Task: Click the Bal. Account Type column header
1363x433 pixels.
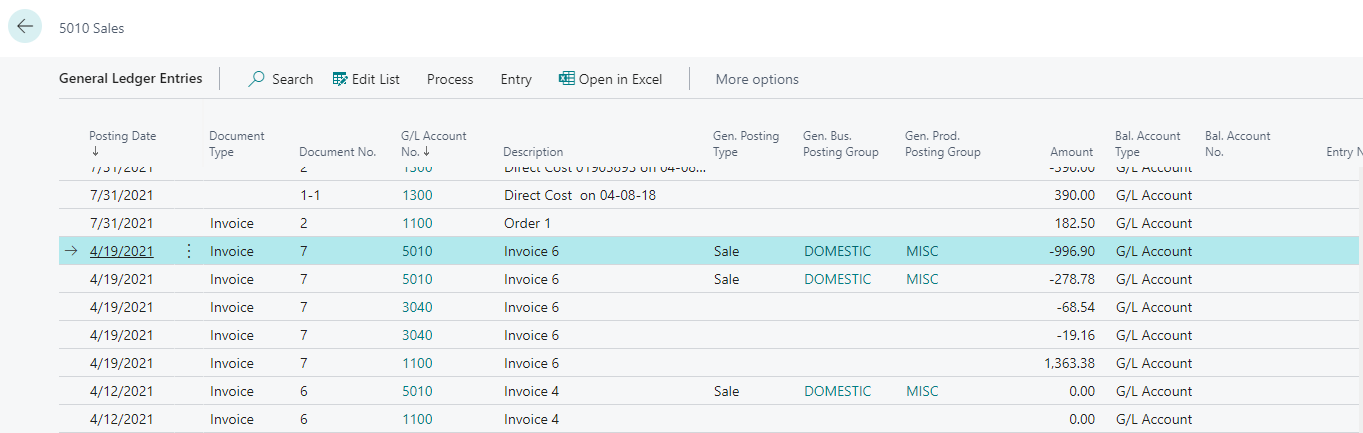Action: pos(1148,143)
